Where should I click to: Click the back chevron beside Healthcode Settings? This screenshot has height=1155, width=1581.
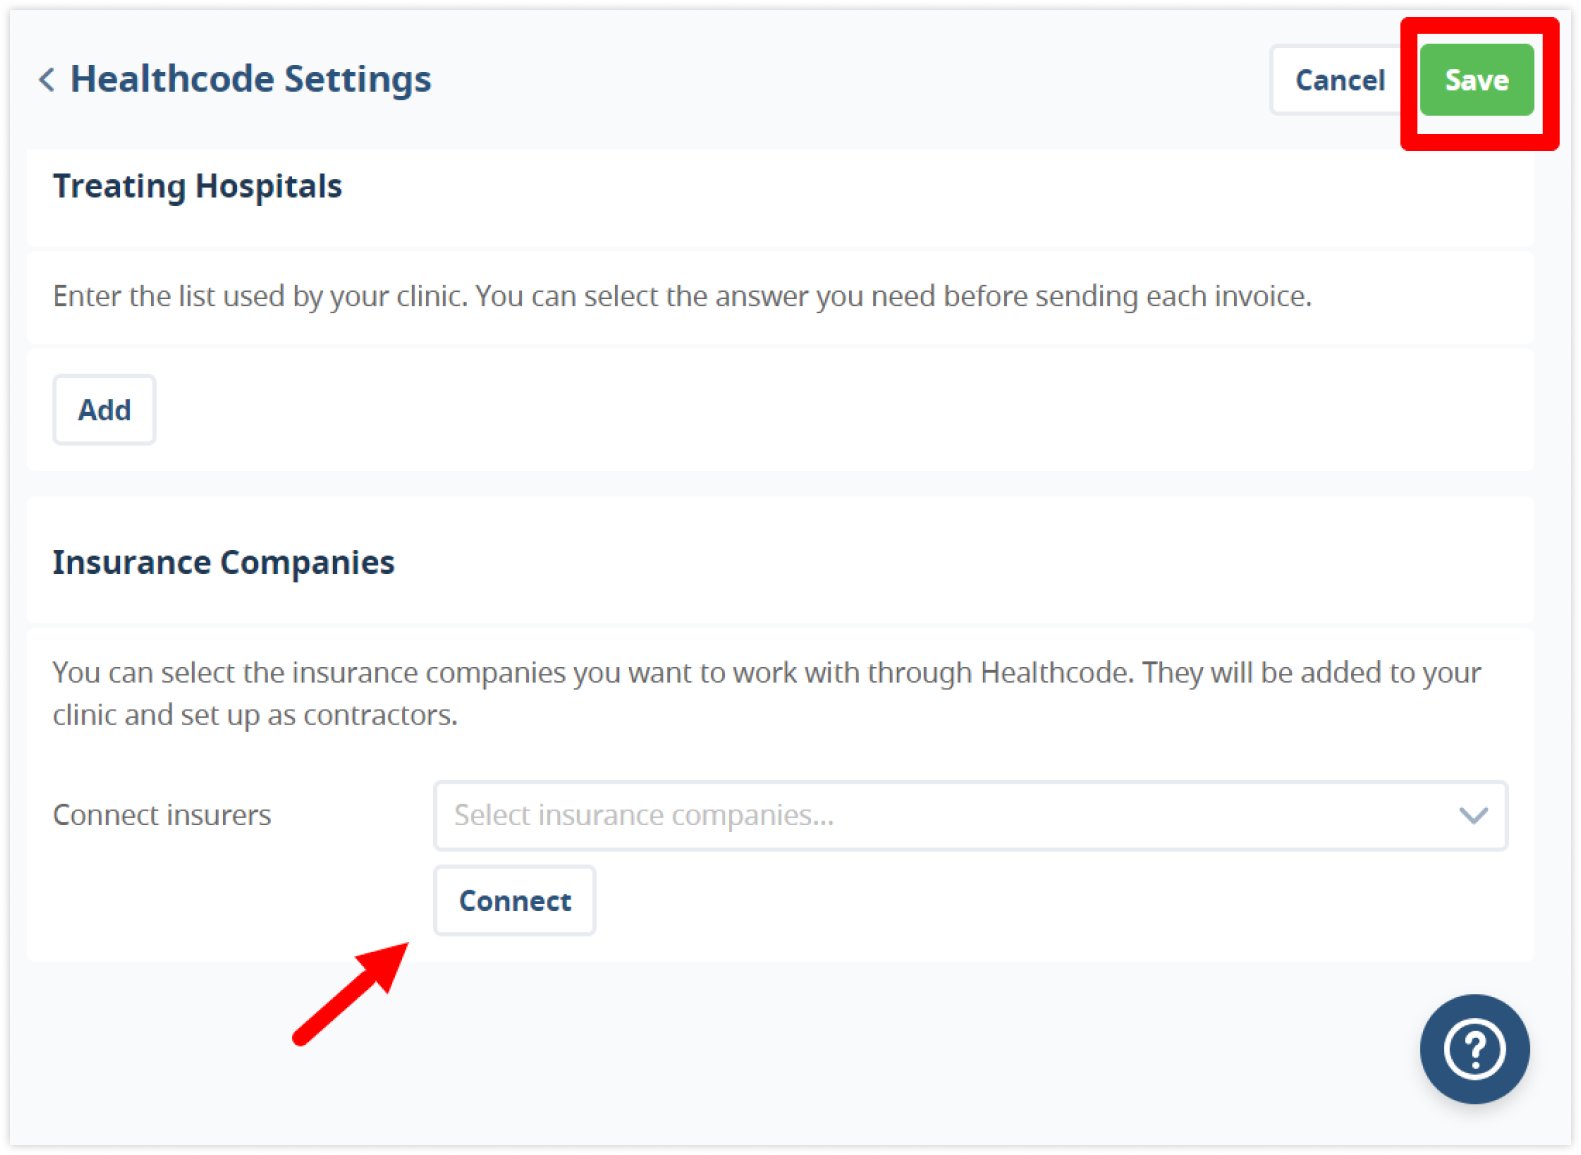coord(46,80)
